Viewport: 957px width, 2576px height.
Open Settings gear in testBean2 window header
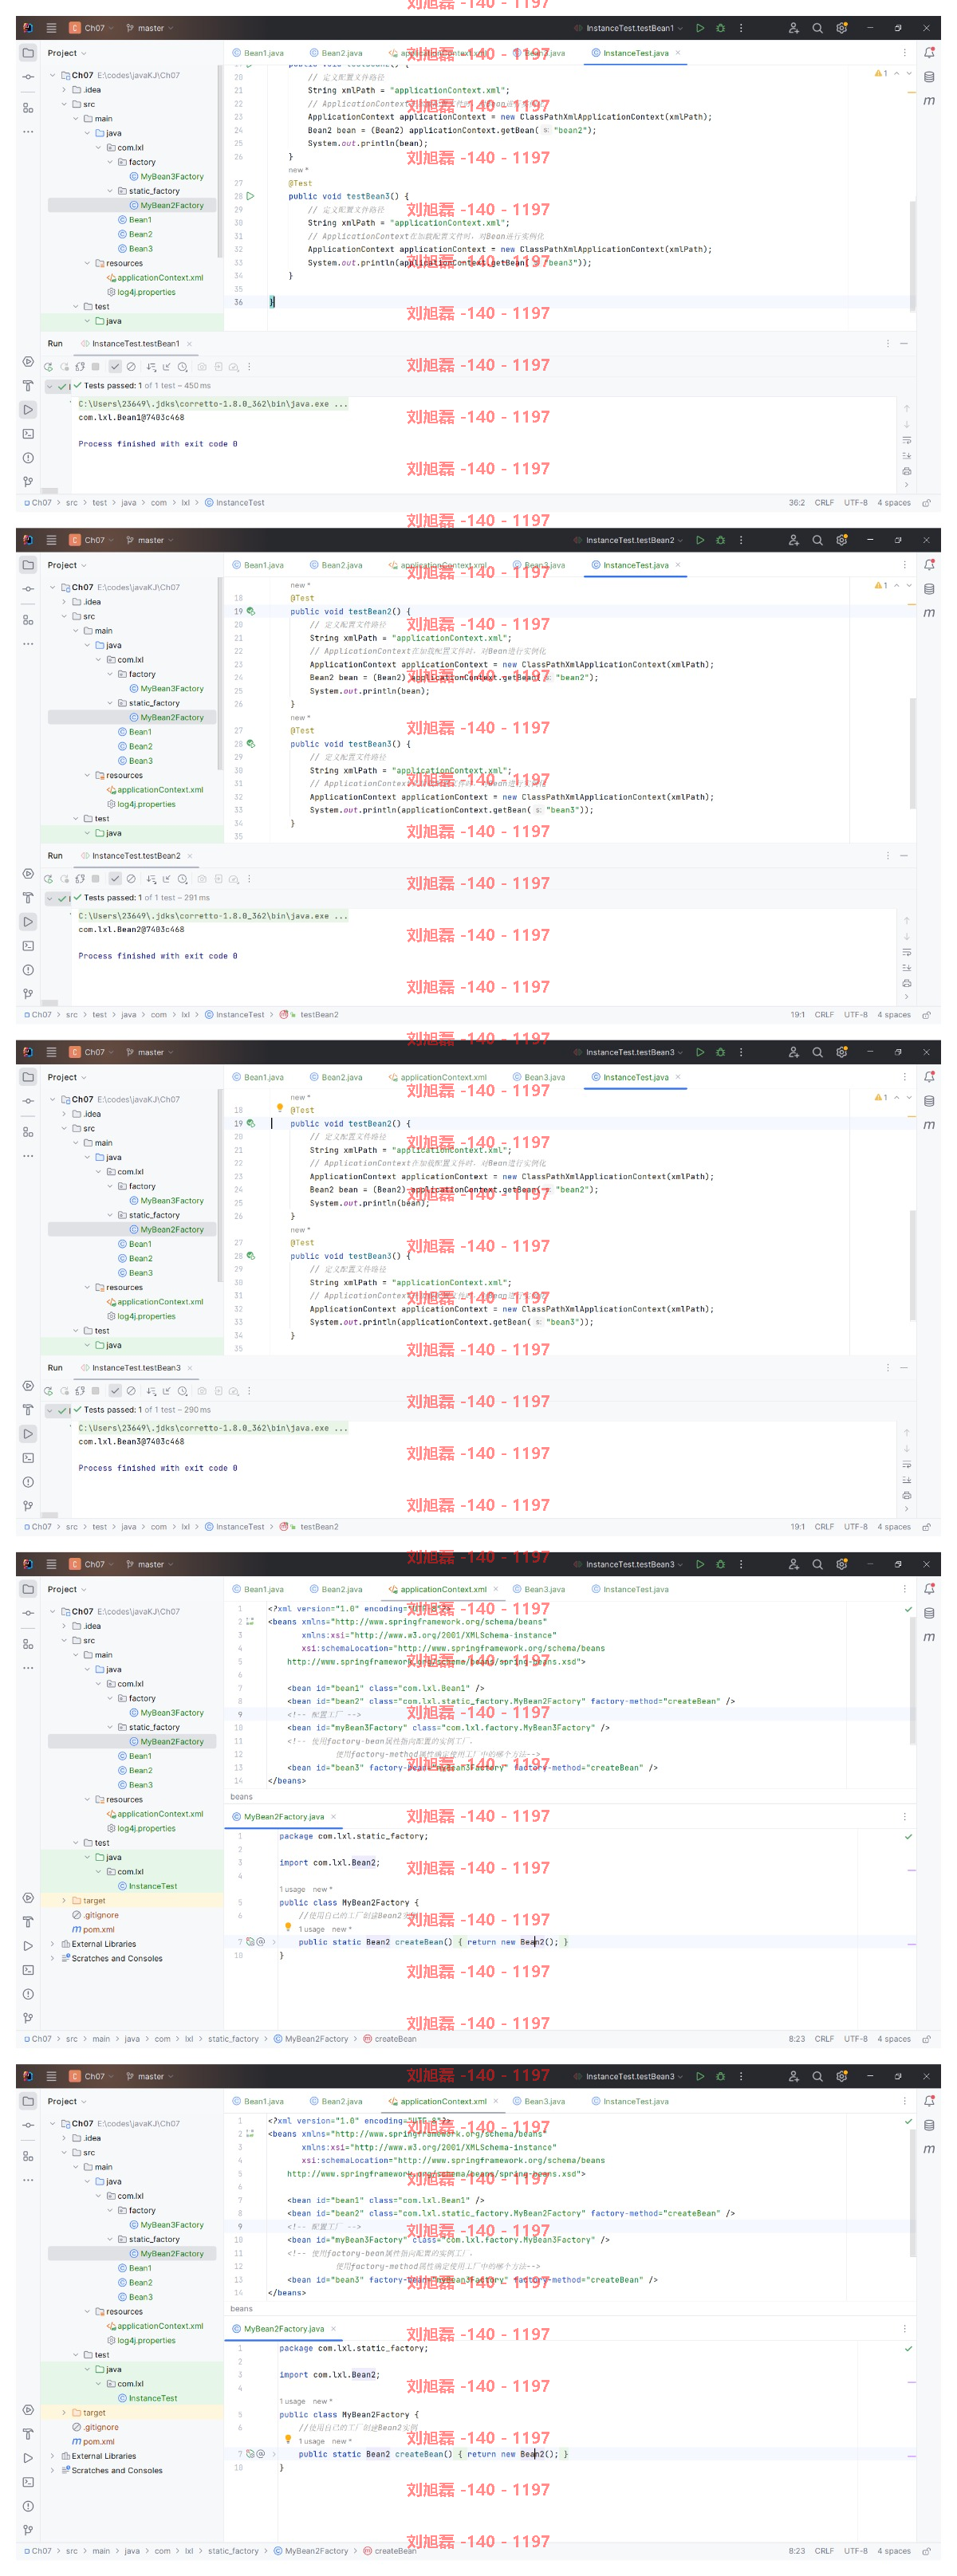tap(841, 540)
